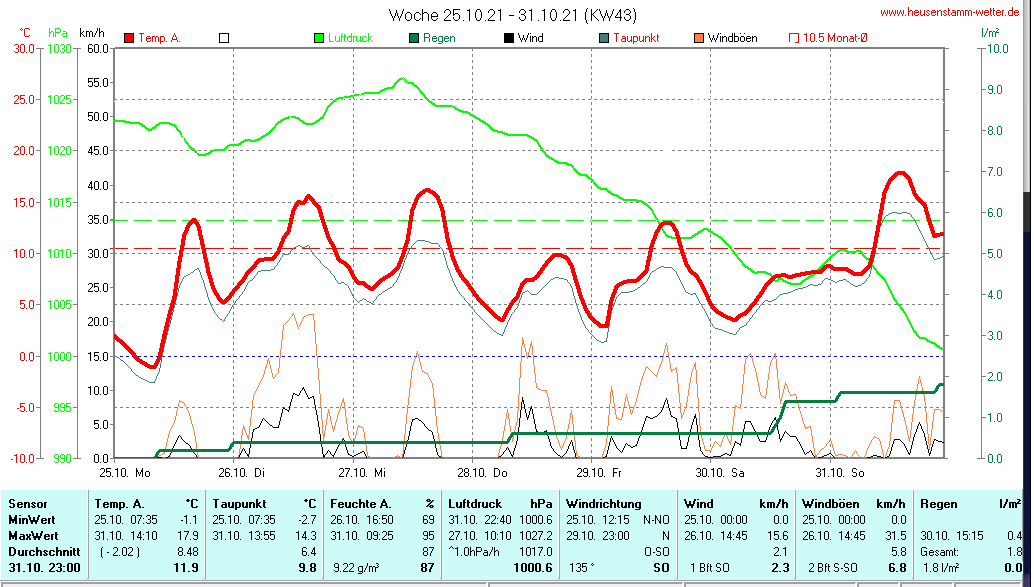Click the '30.10. 15:15' rain timestamp

tap(952, 536)
